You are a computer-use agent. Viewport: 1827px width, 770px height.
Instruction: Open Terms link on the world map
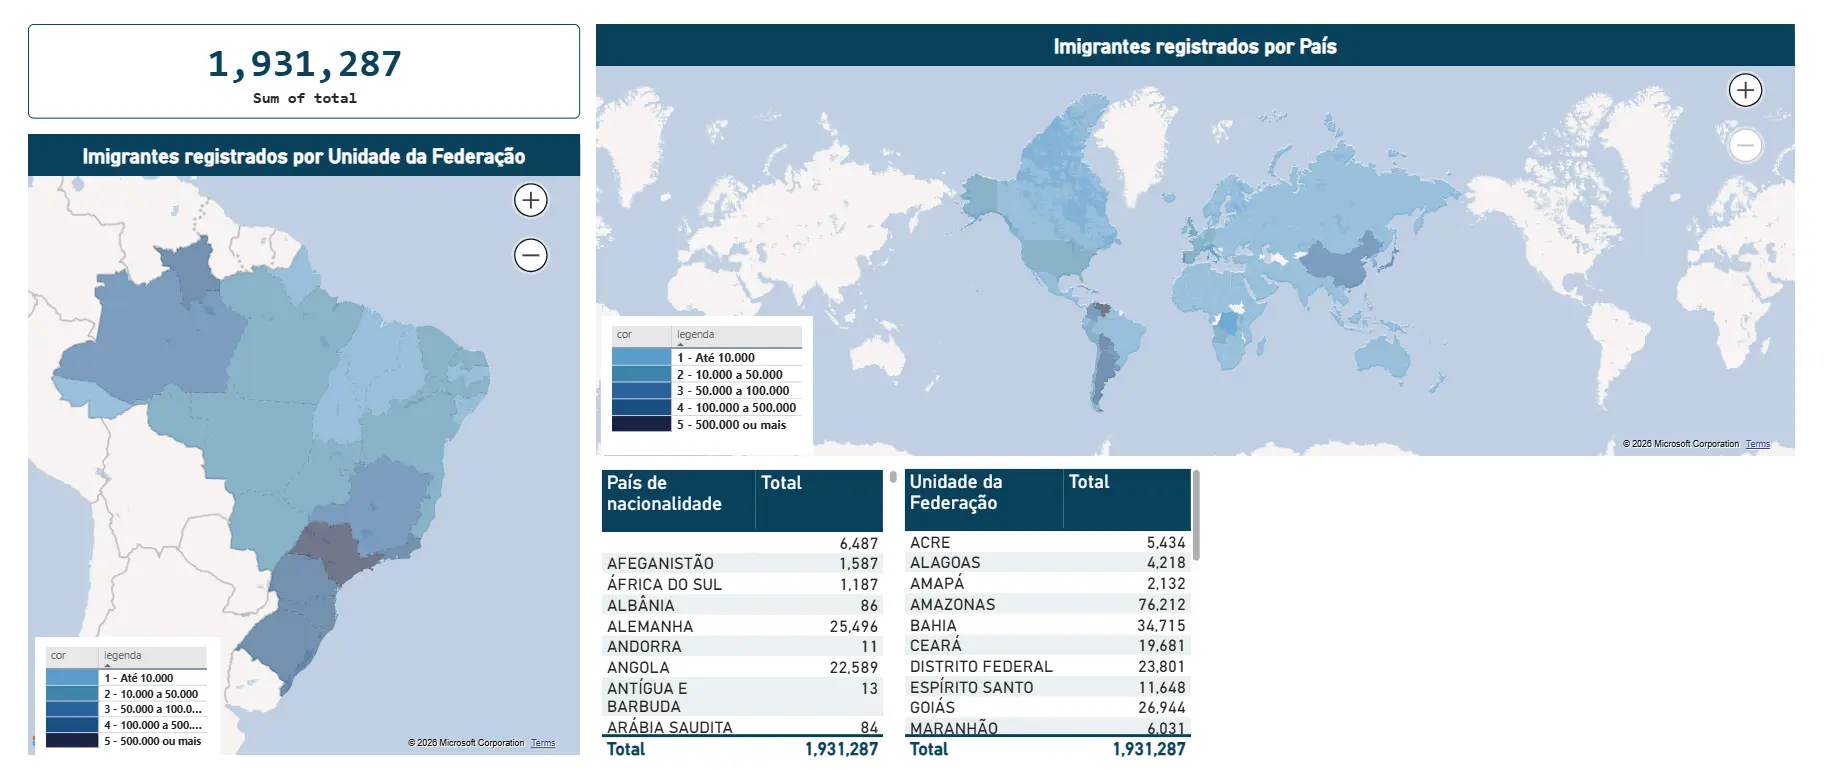click(x=1757, y=444)
